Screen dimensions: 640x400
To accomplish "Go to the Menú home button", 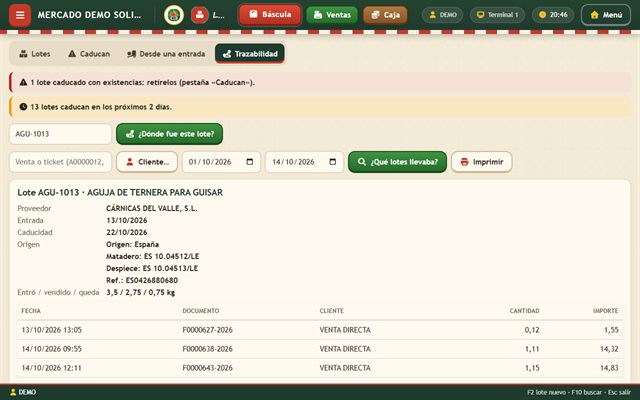I will click(x=606, y=15).
